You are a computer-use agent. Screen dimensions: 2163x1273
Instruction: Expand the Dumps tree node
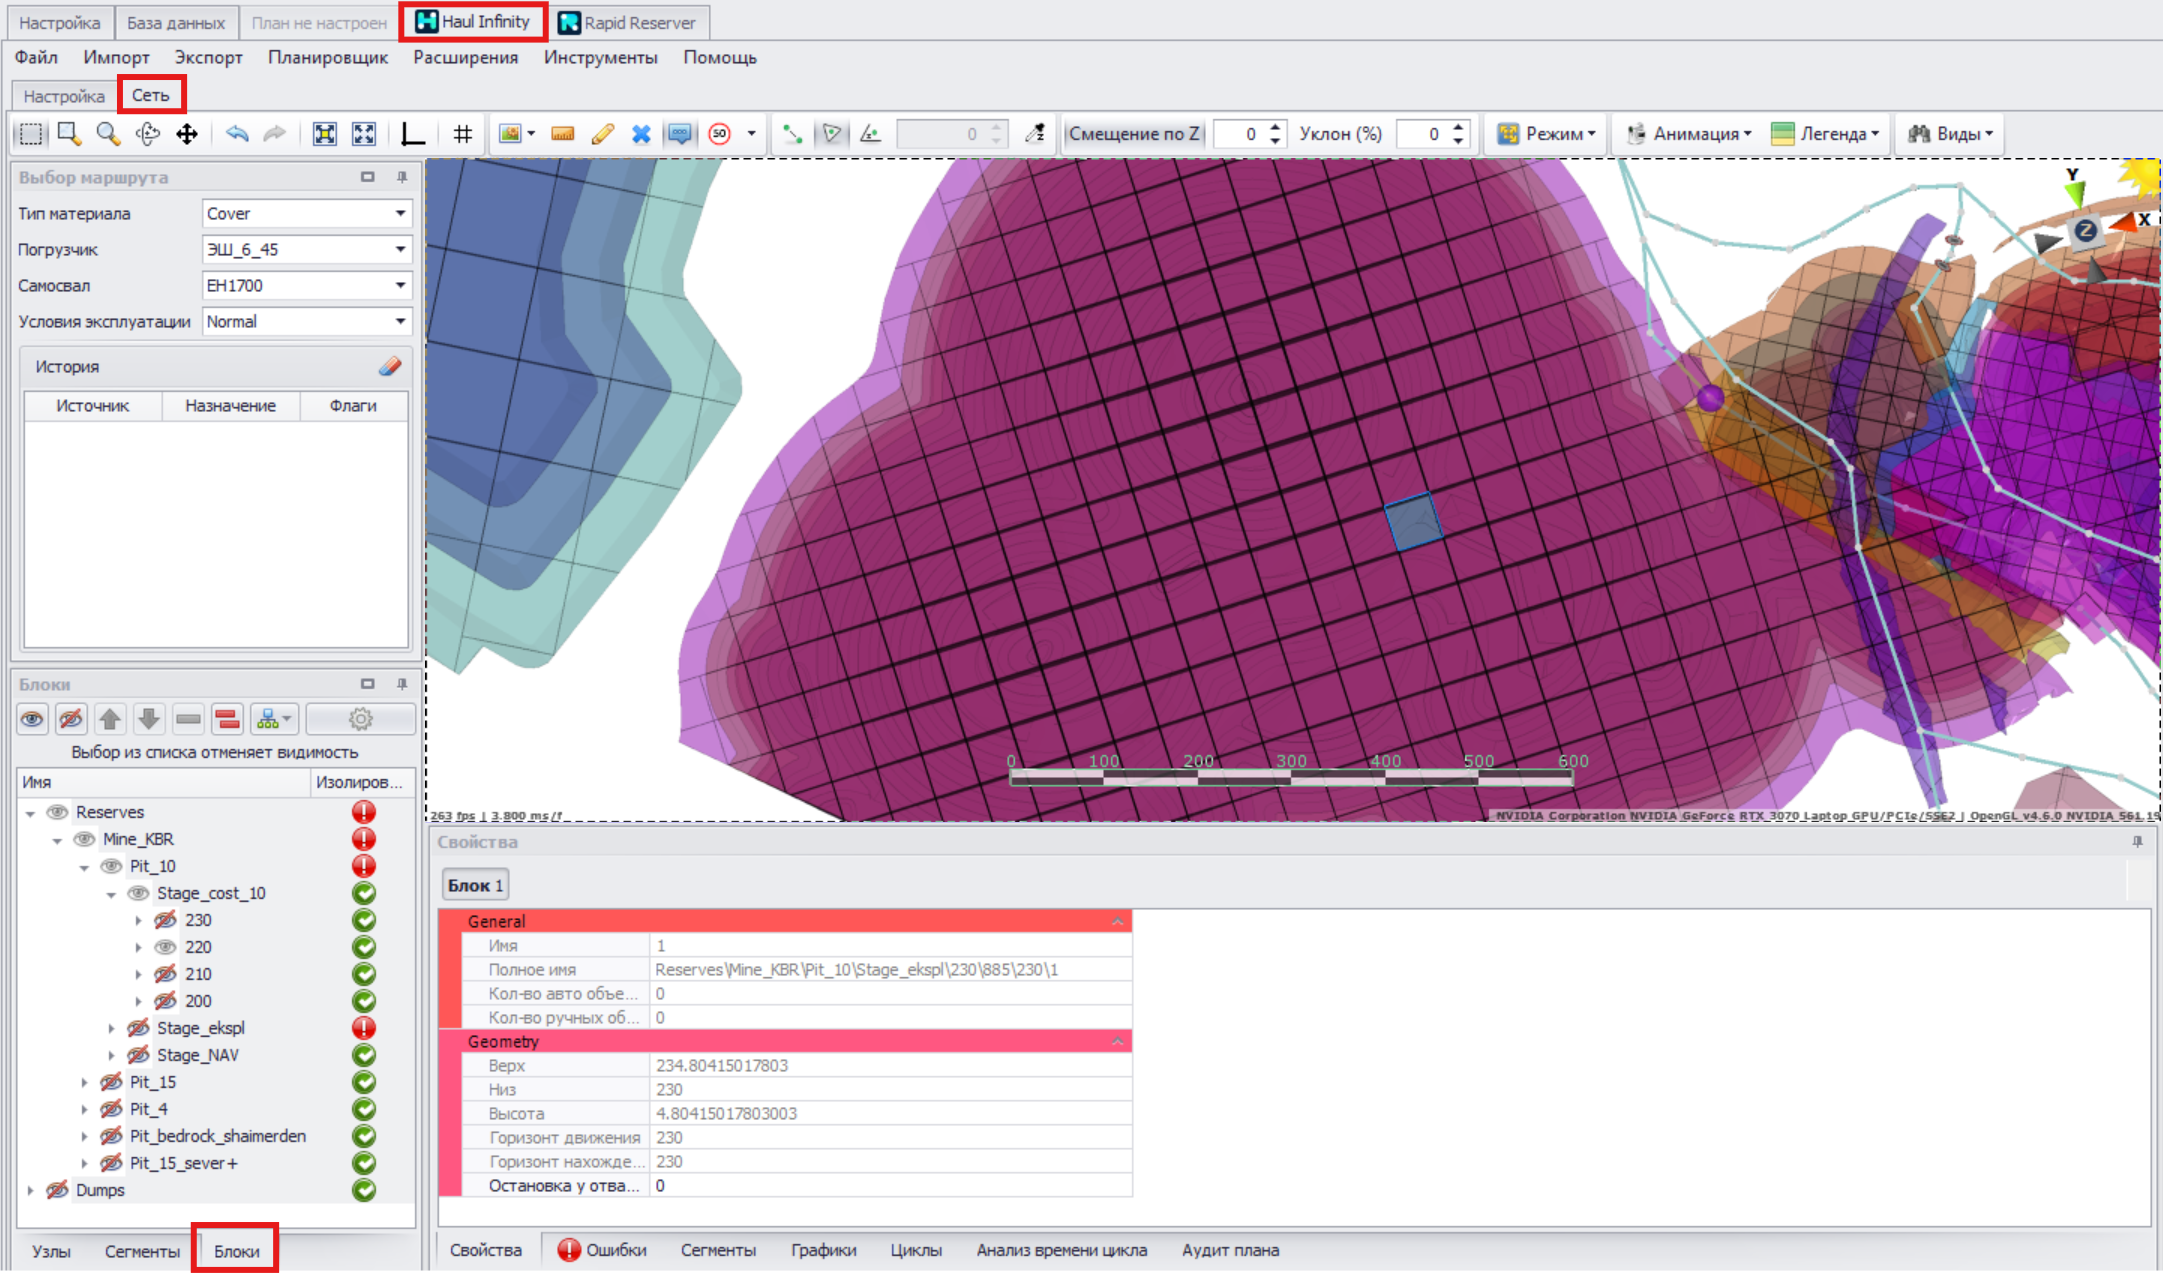(30, 1190)
